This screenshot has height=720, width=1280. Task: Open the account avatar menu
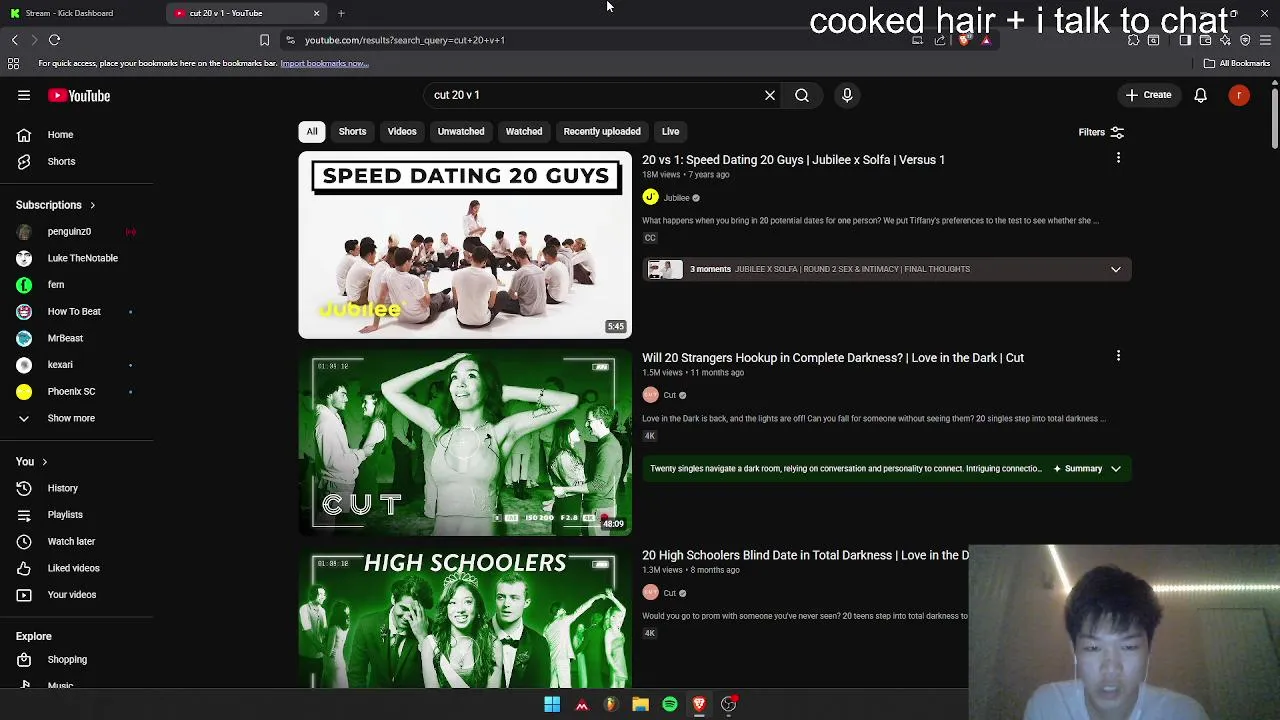tap(1239, 96)
